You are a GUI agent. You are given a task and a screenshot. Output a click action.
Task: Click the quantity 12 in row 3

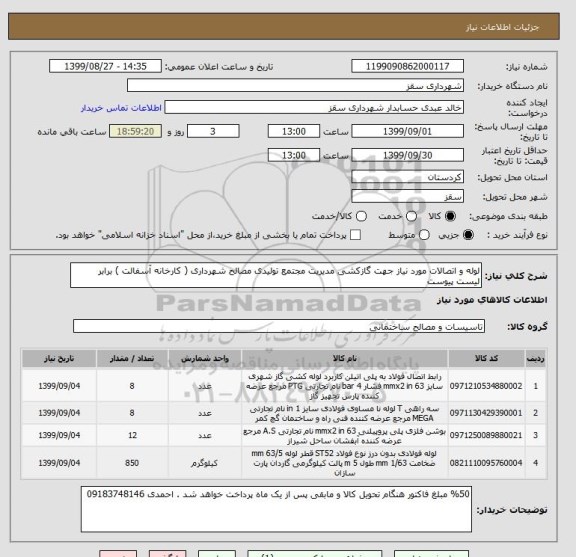point(132,435)
